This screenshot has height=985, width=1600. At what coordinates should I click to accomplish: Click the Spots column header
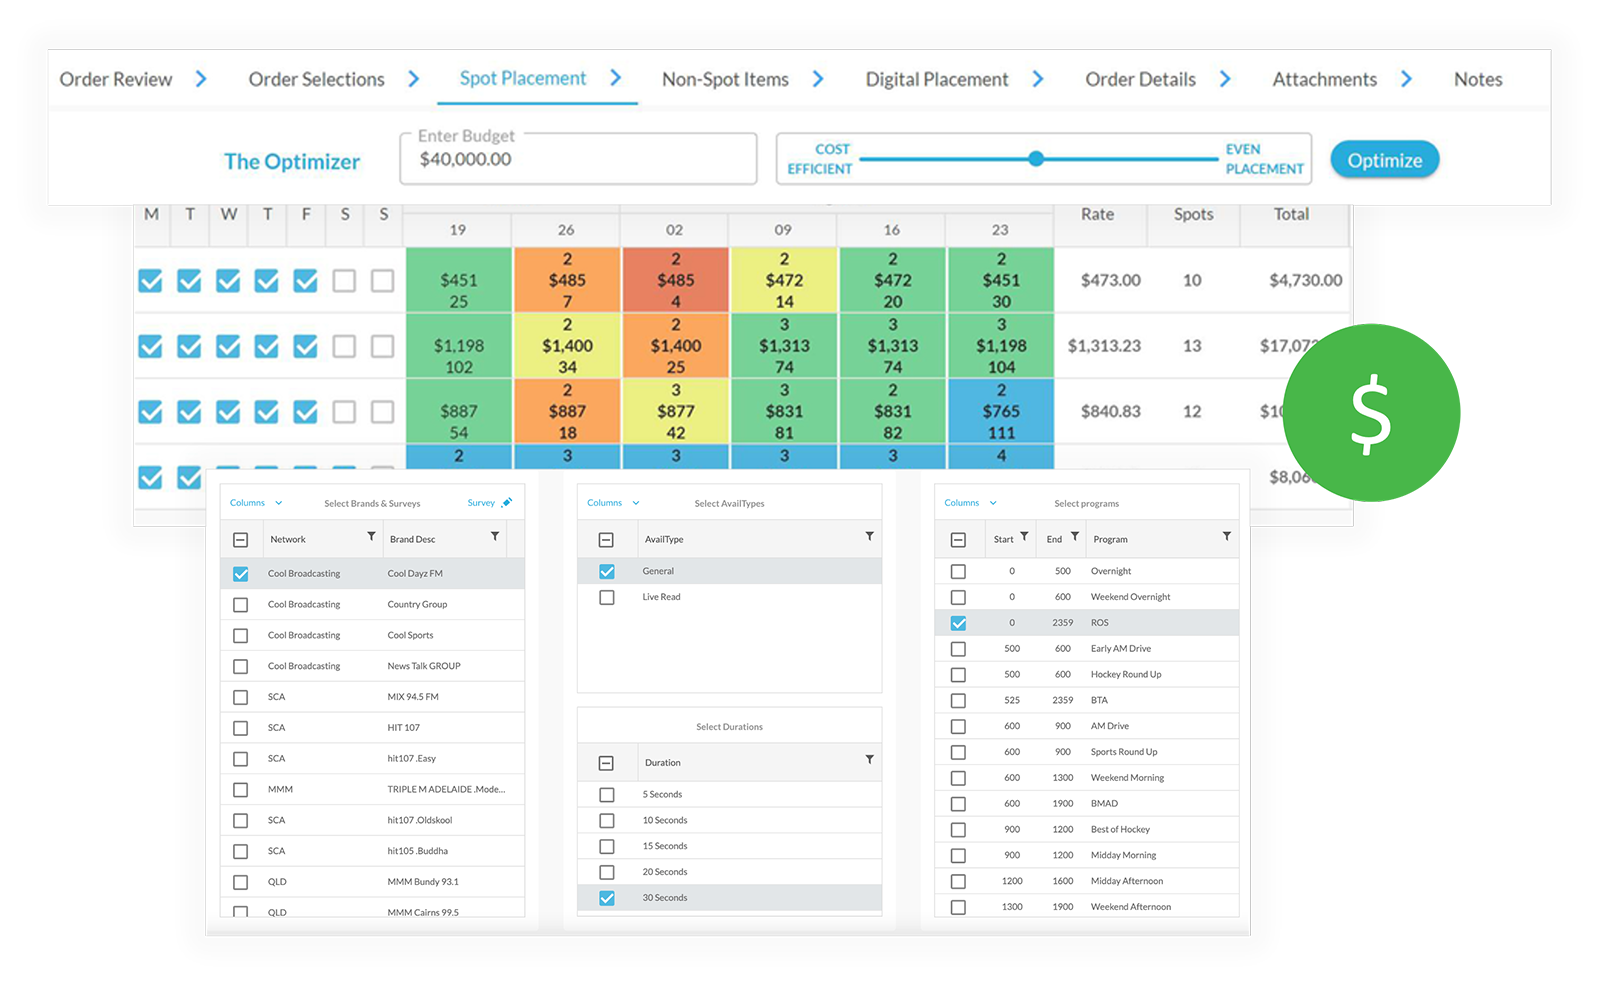coord(1193,214)
